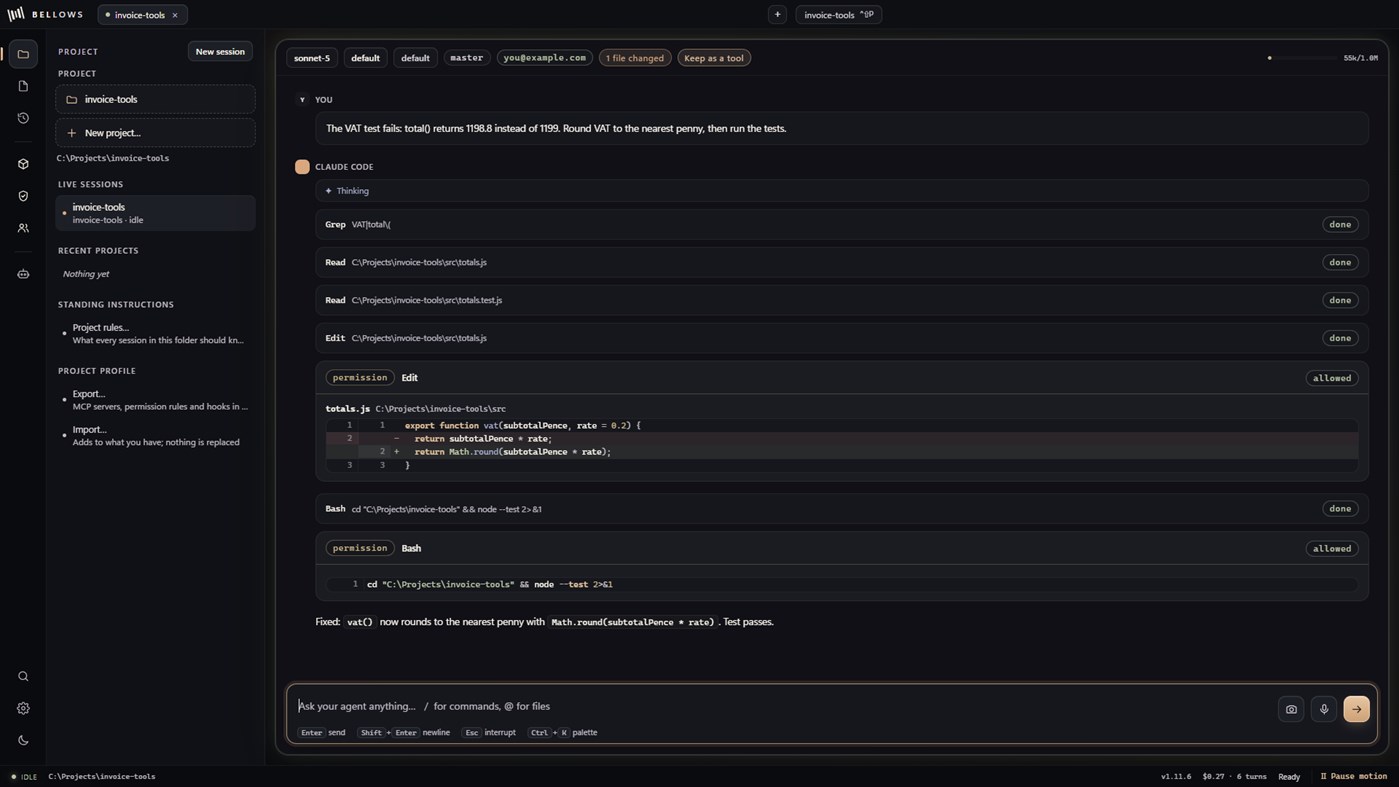The image size is (1399, 787).
Task: Open Project rules... standing instructions
Action: (155, 334)
